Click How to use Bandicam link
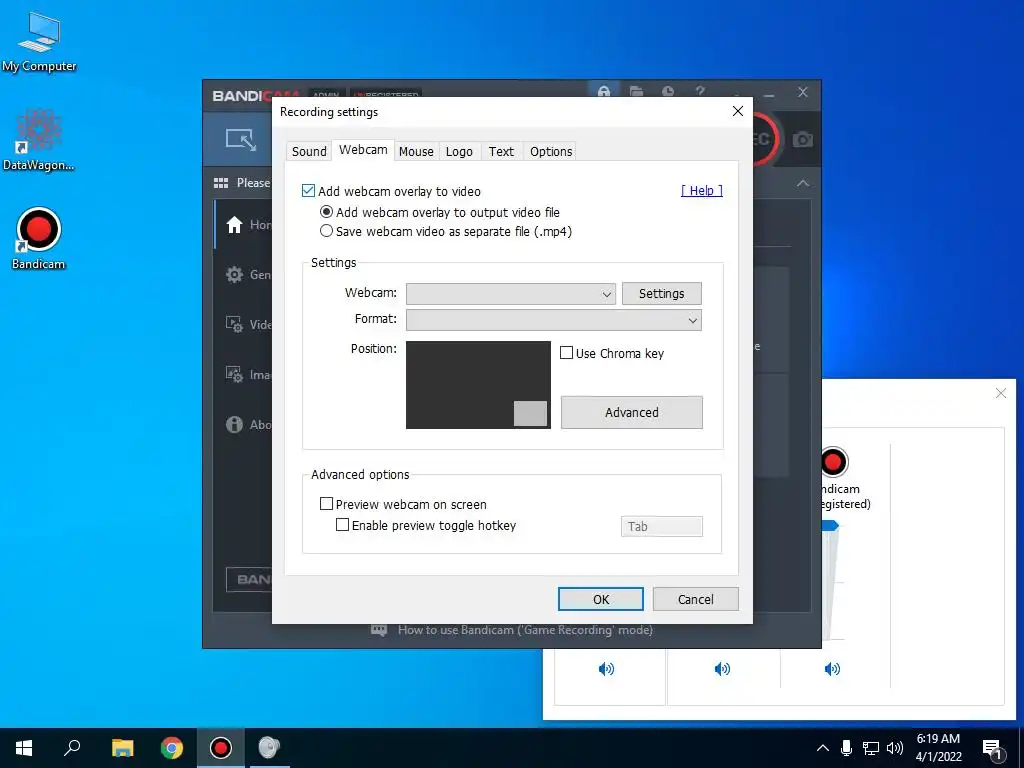 [525, 630]
